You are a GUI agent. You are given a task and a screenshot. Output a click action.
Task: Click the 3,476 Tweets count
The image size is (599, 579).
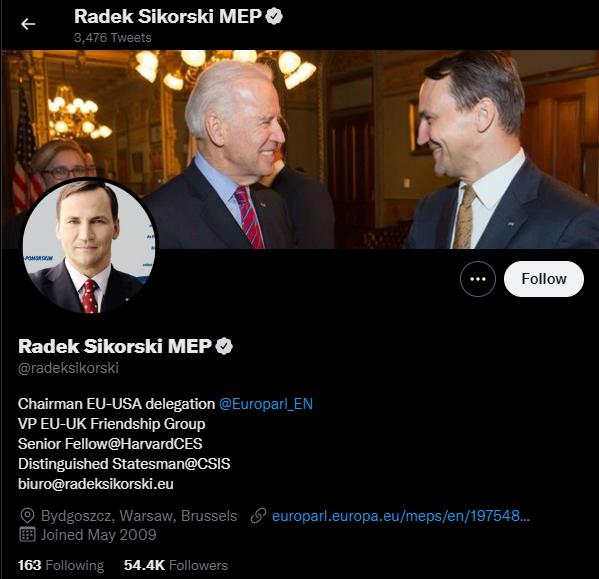coord(113,38)
